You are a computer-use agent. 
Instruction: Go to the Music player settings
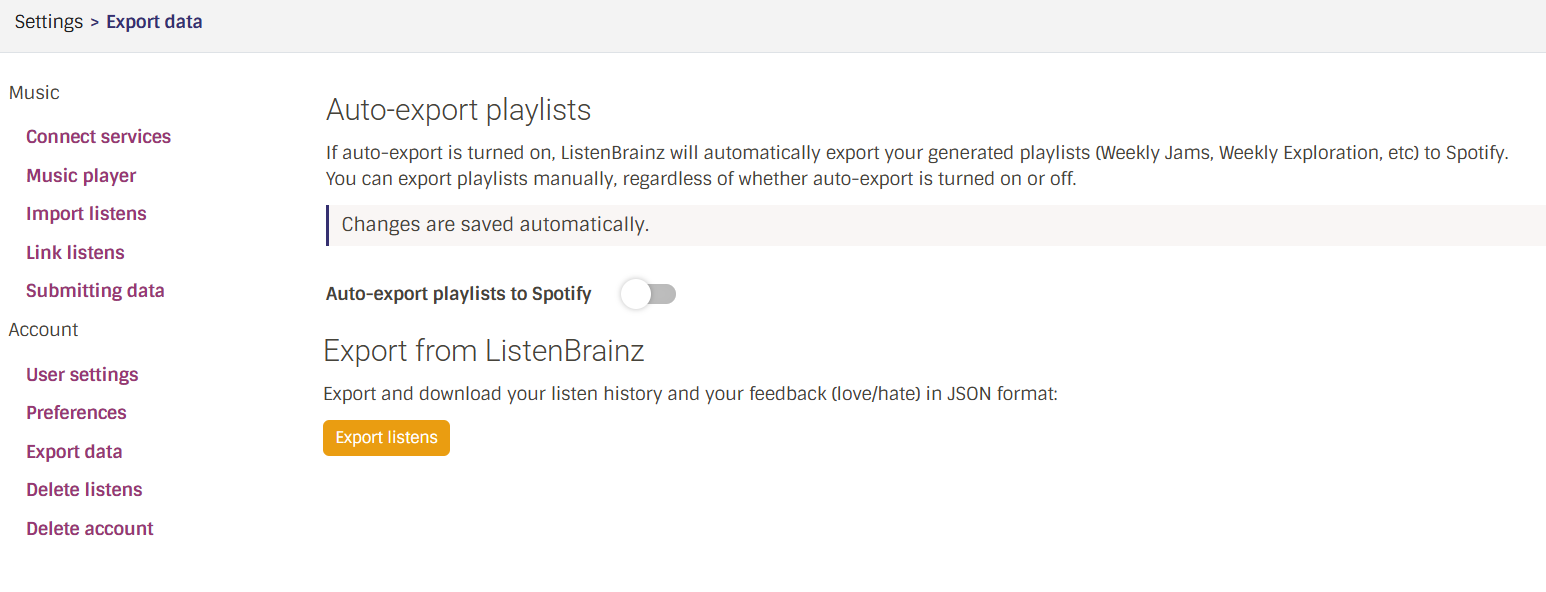click(x=81, y=176)
